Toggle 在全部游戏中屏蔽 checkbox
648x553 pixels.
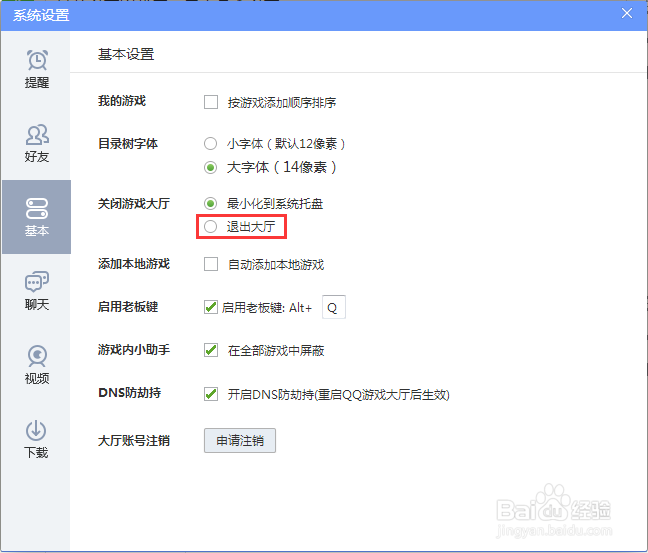[x=211, y=350]
